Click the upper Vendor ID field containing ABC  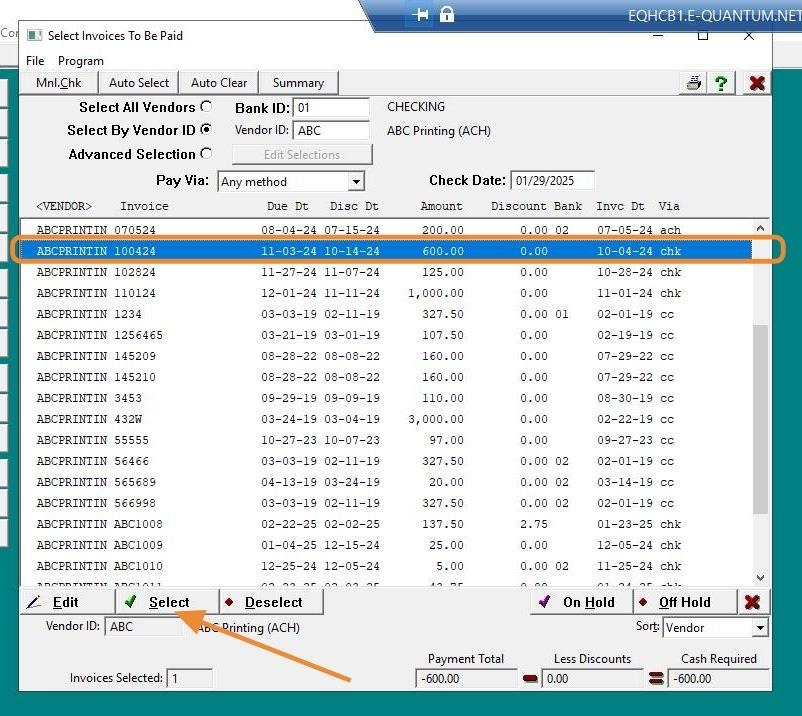[x=331, y=130]
